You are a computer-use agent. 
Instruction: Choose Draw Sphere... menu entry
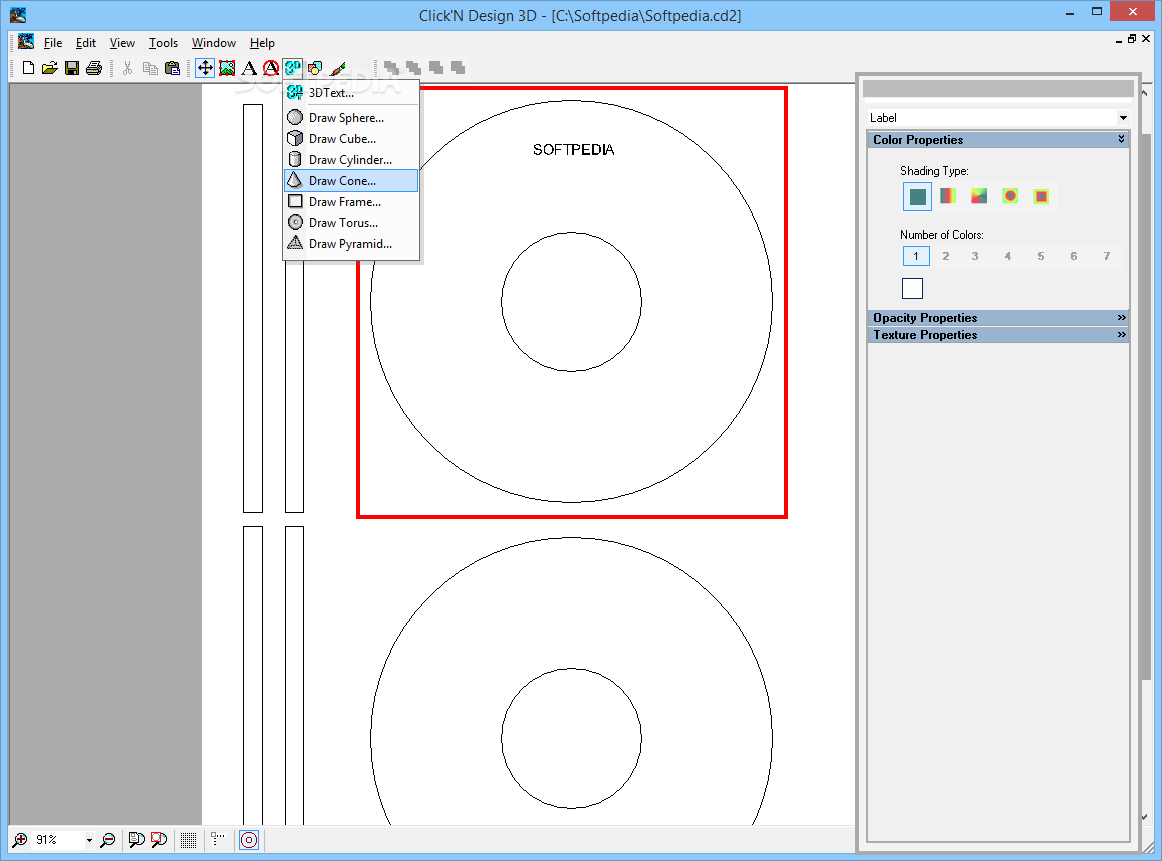tap(351, 118)
